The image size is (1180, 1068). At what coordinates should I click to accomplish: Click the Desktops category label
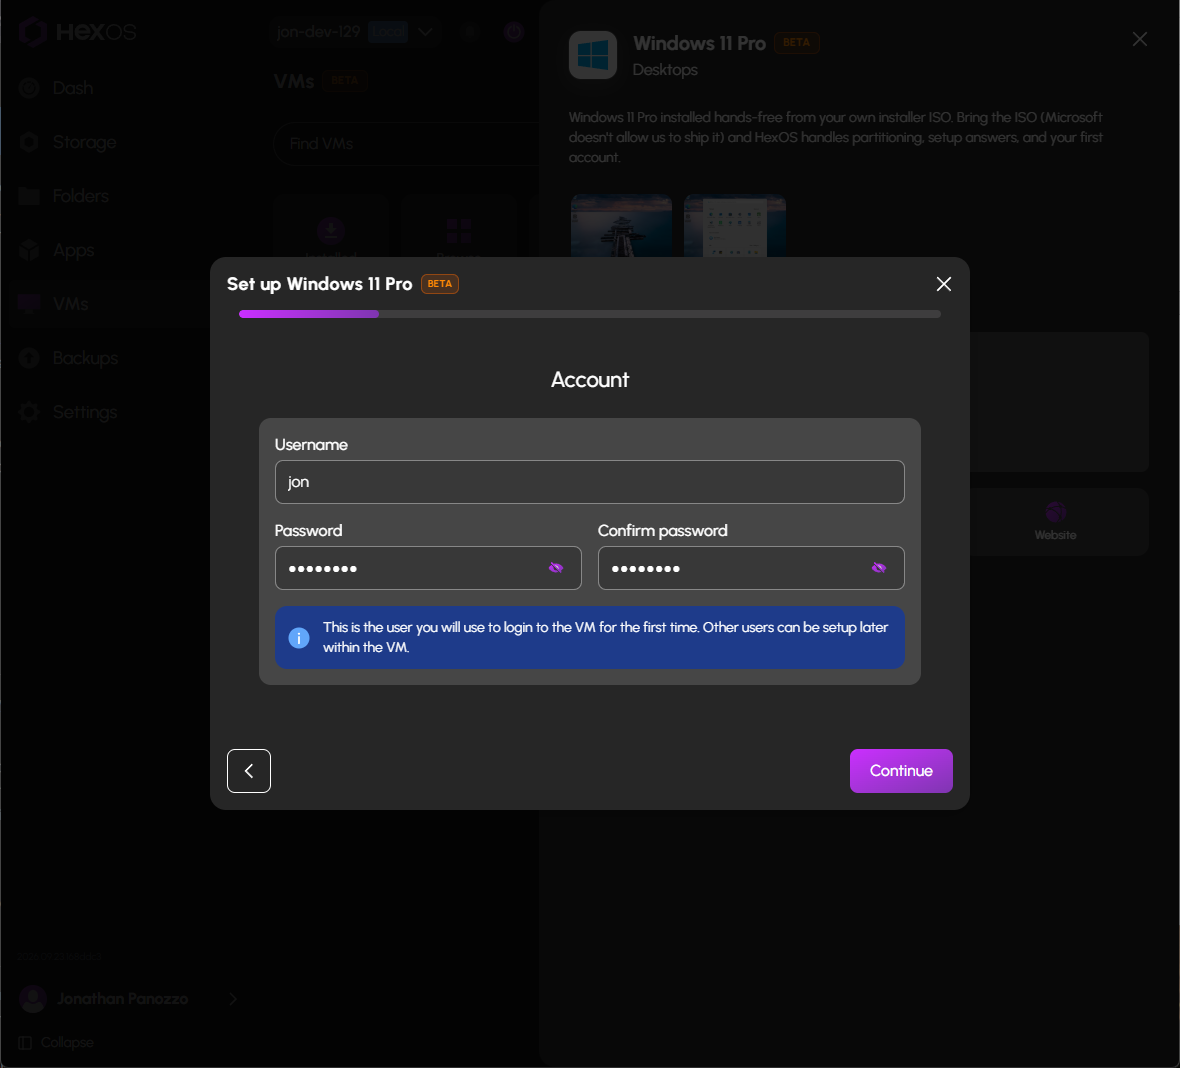coord(665,70)
